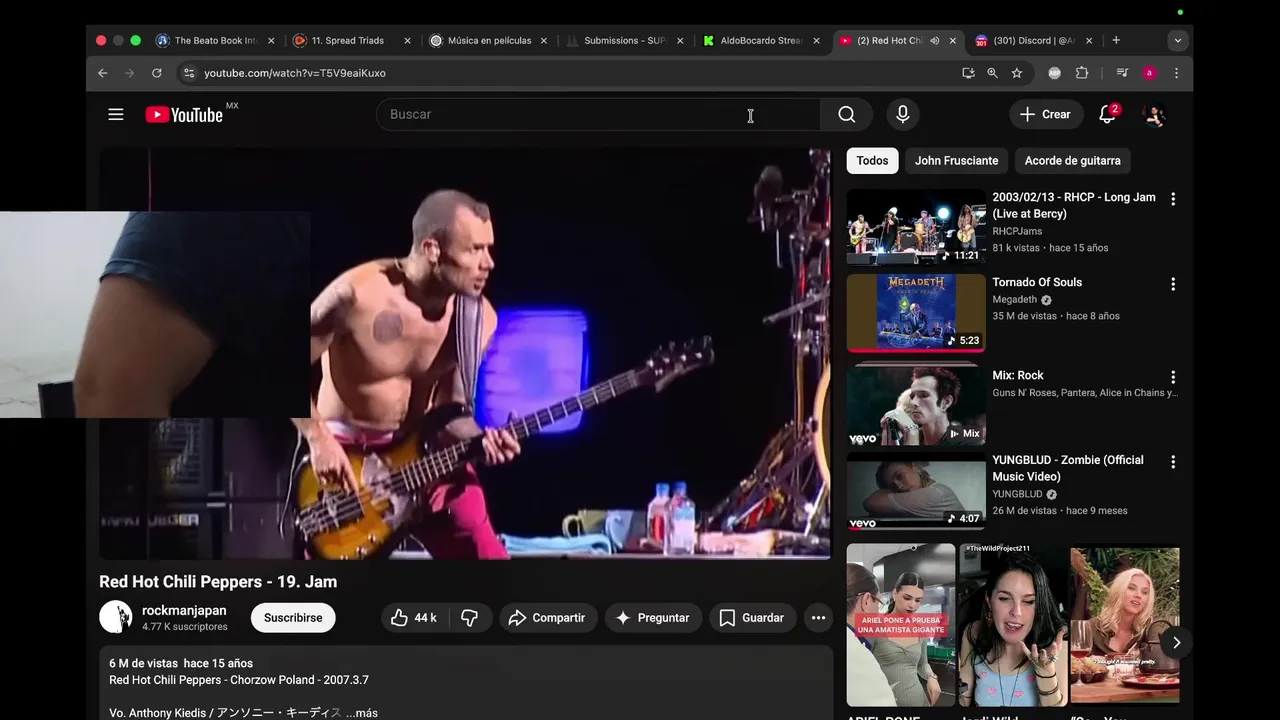Open the Mix: Rock thumbnail

coord(916,405)
